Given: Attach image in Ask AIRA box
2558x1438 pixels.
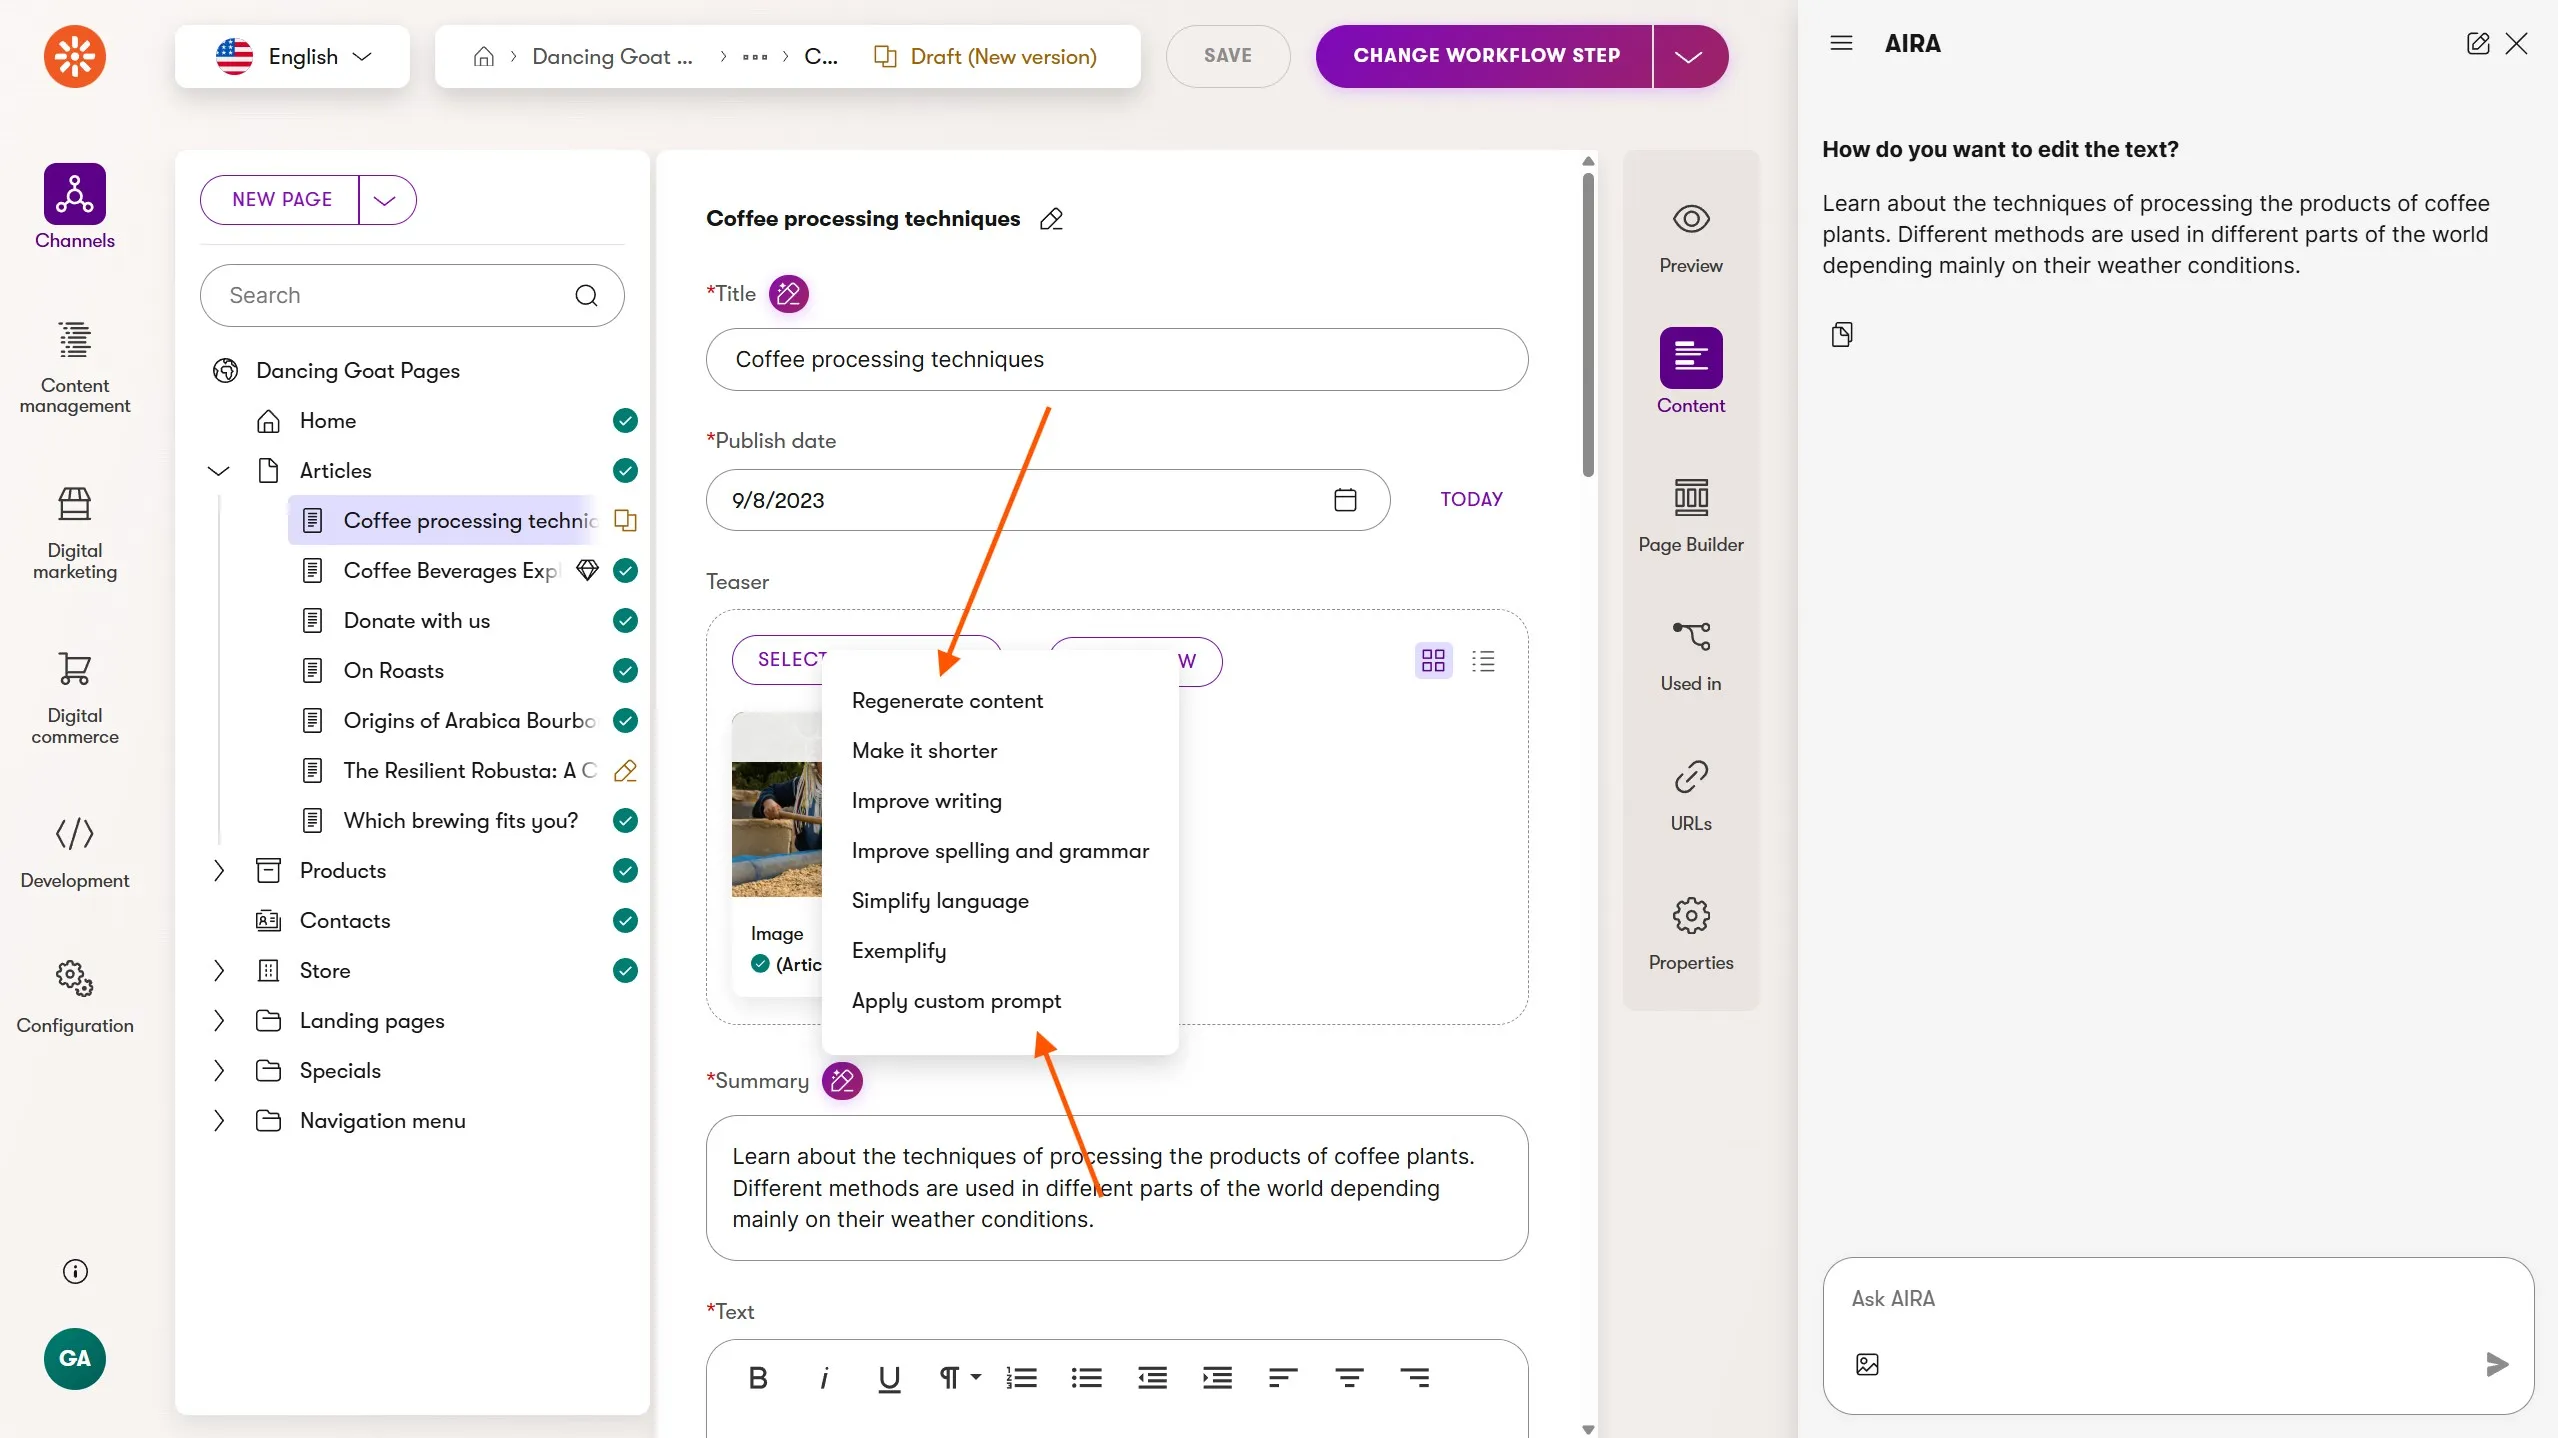Looking at the screenshot, I should [1866, 1364].
